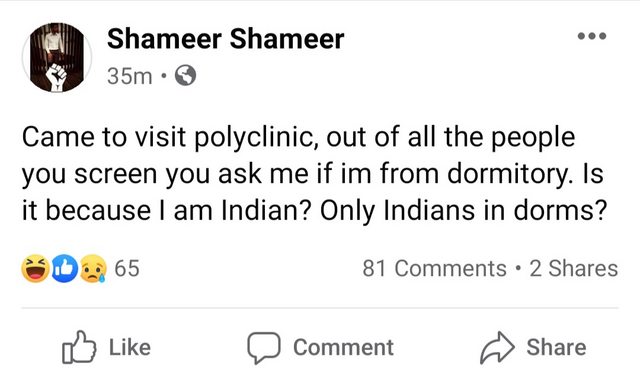Open the 35m post timestamp
Viewport: 640px width, 385px height.
click(x=129, y=76)
